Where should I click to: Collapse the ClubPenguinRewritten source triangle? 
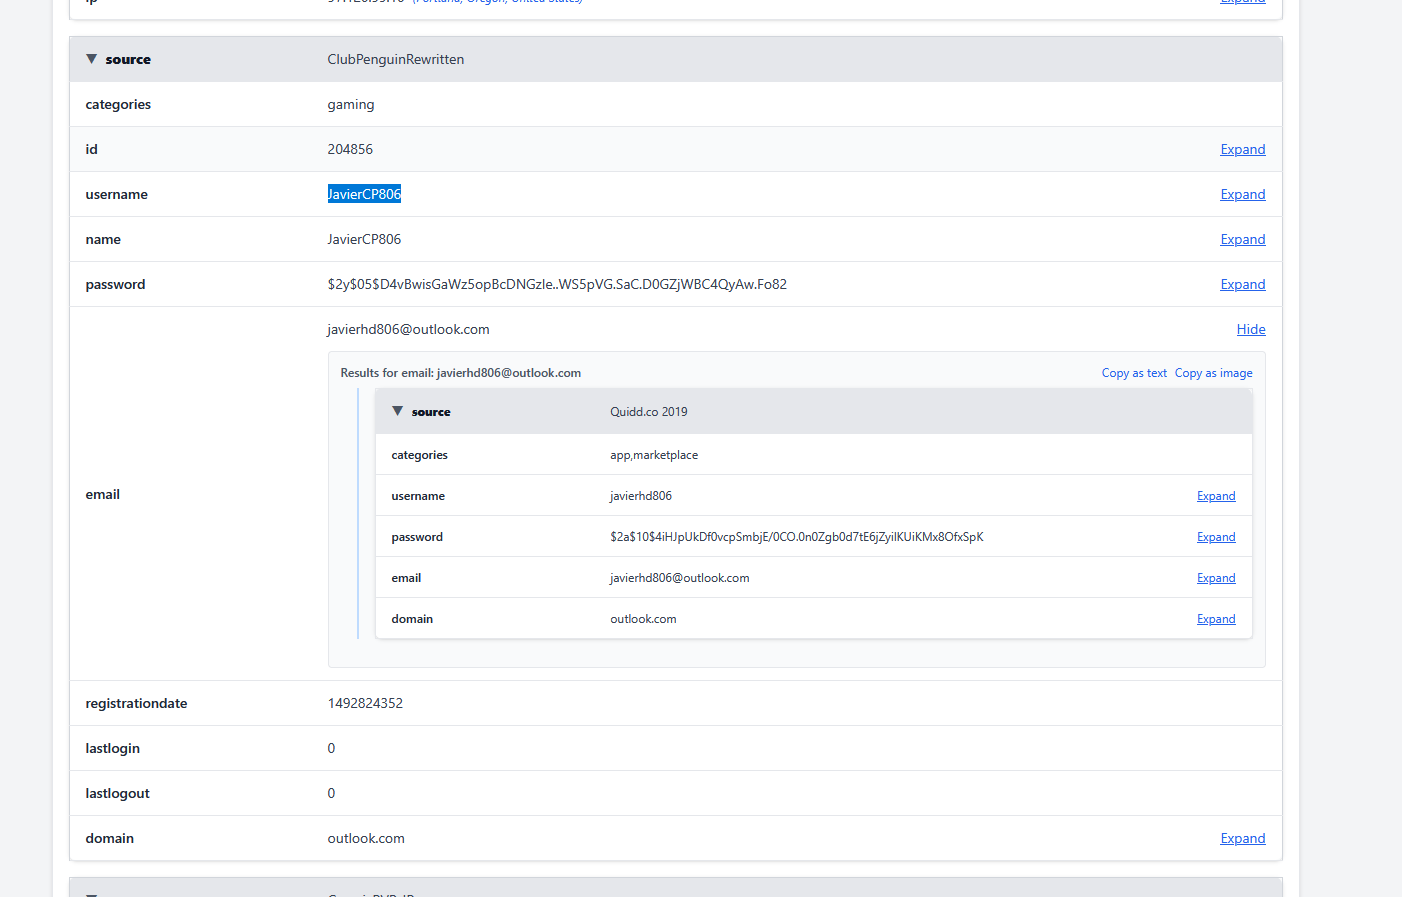[92, 59]
